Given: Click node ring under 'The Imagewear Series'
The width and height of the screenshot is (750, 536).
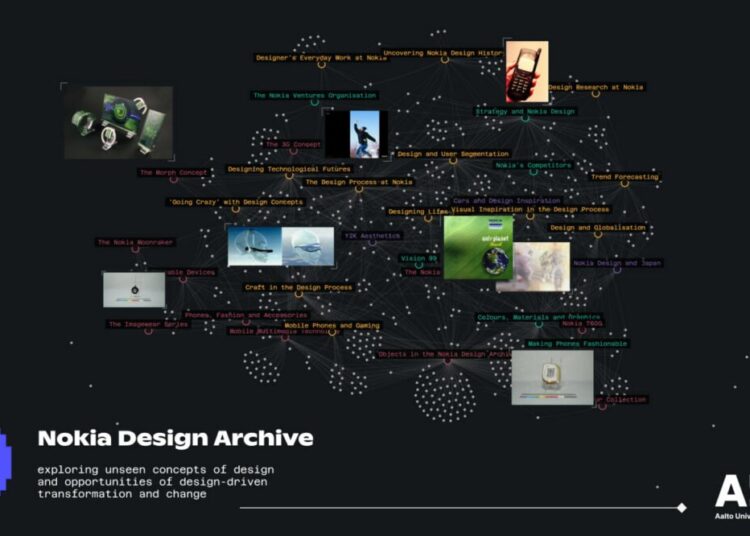Looking at the screenshot, I should [x=149, y=331].
